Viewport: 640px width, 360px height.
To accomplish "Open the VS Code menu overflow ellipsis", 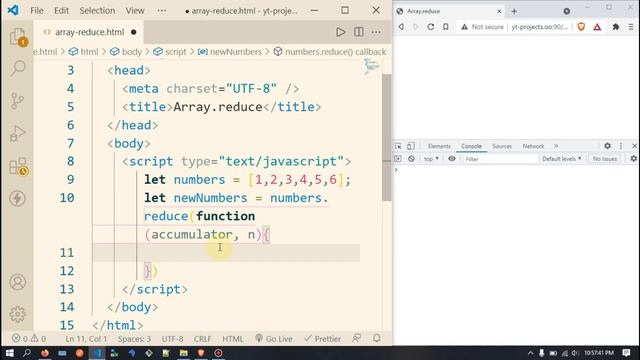I will [162, 11].
